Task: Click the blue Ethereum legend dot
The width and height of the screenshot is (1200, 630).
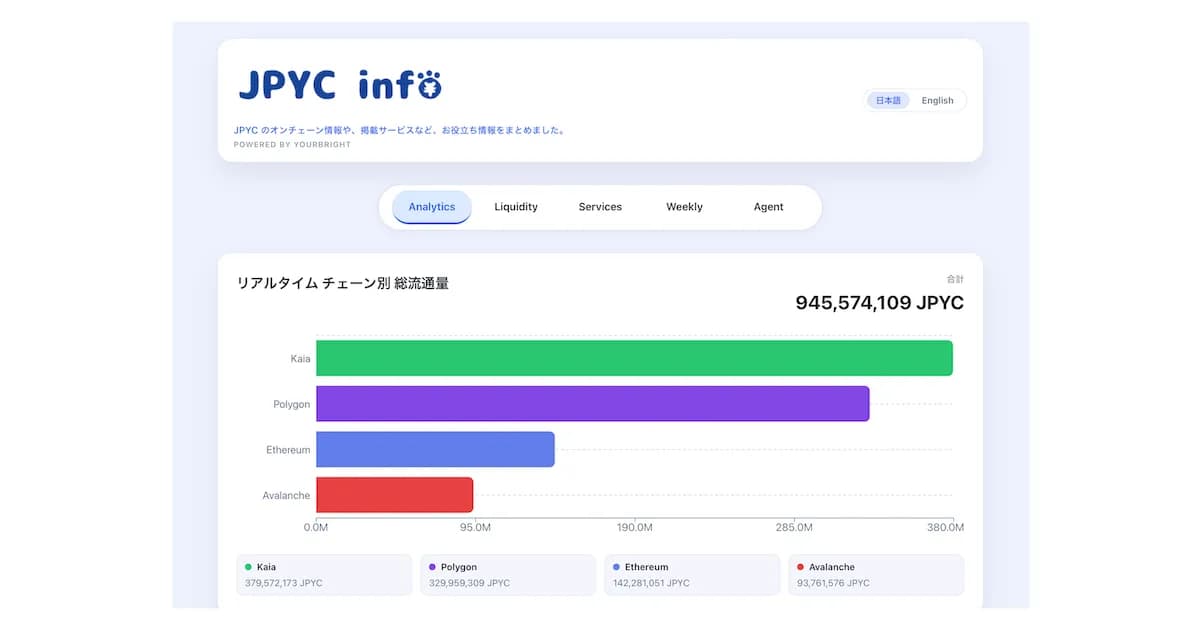Action: point(617,567)
